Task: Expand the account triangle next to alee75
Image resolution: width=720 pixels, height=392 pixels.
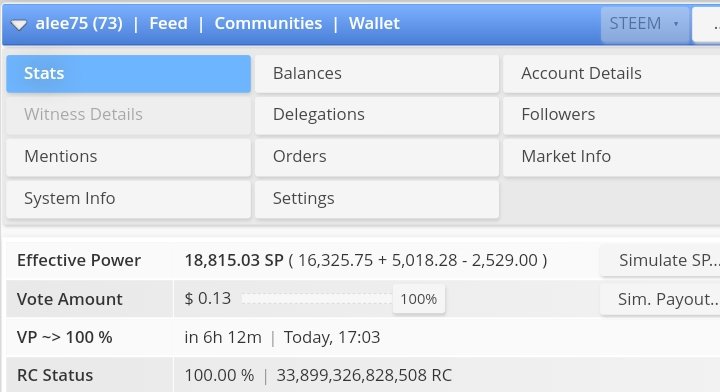Action: coord(19,24)
